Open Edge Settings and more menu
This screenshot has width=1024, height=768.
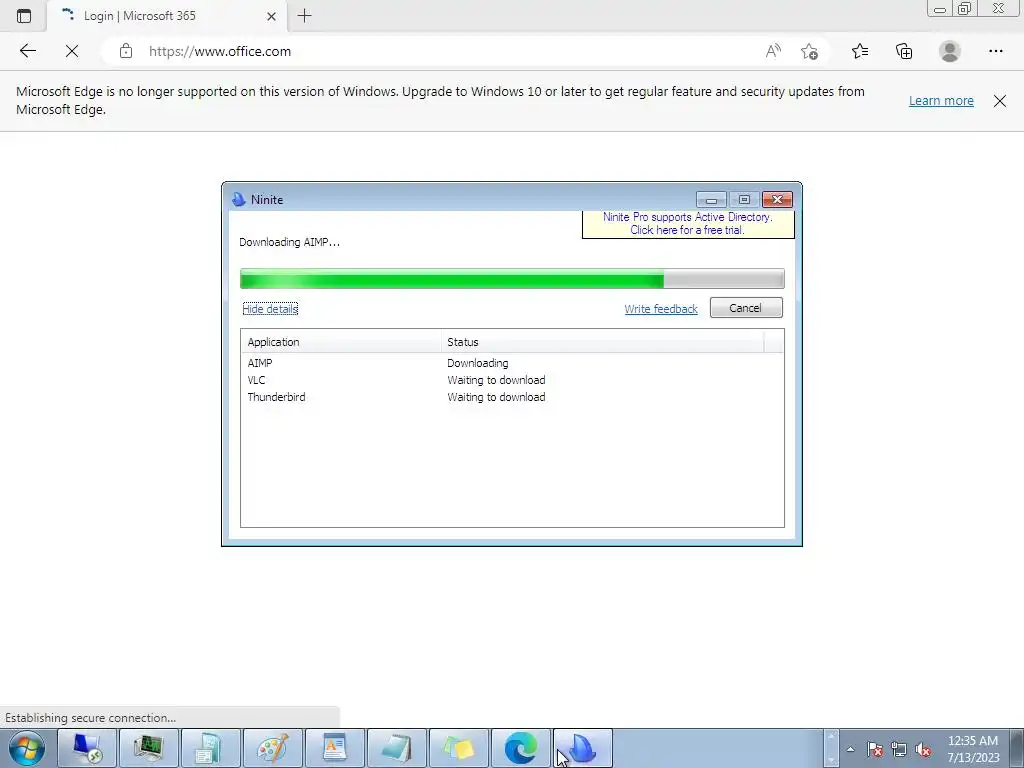[995, 51]
